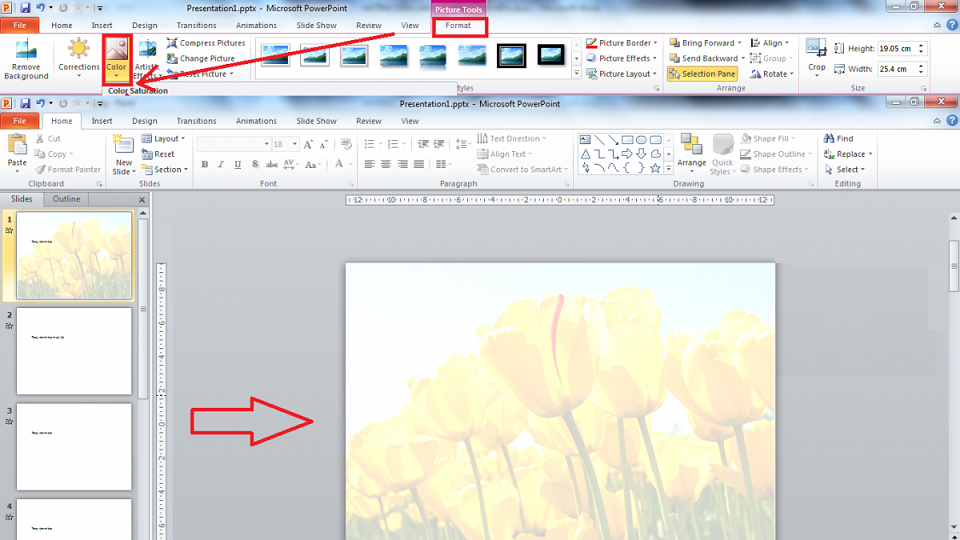960x540 pixels.
Task: Toggle Strikethrough formatting
Action: [272, 164]
